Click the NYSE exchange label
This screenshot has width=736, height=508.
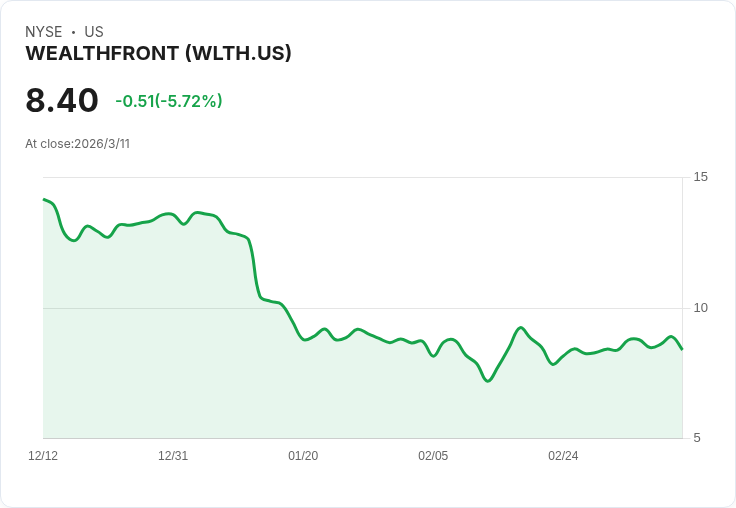pyautogui.click(x=44, y=32)
